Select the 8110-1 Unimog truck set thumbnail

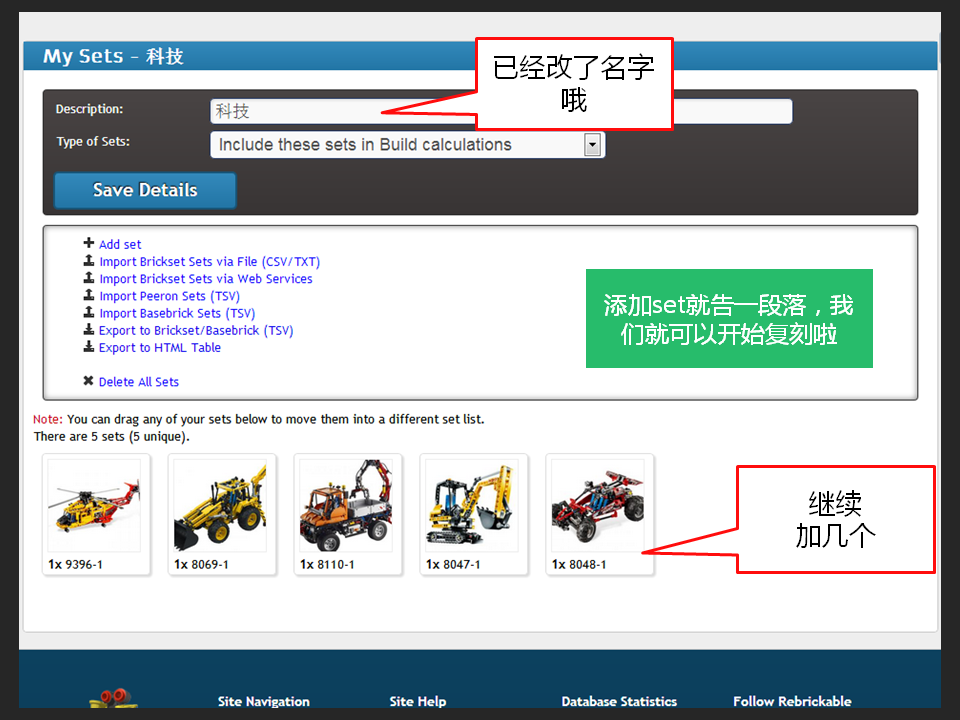click(x=347, y=506)
